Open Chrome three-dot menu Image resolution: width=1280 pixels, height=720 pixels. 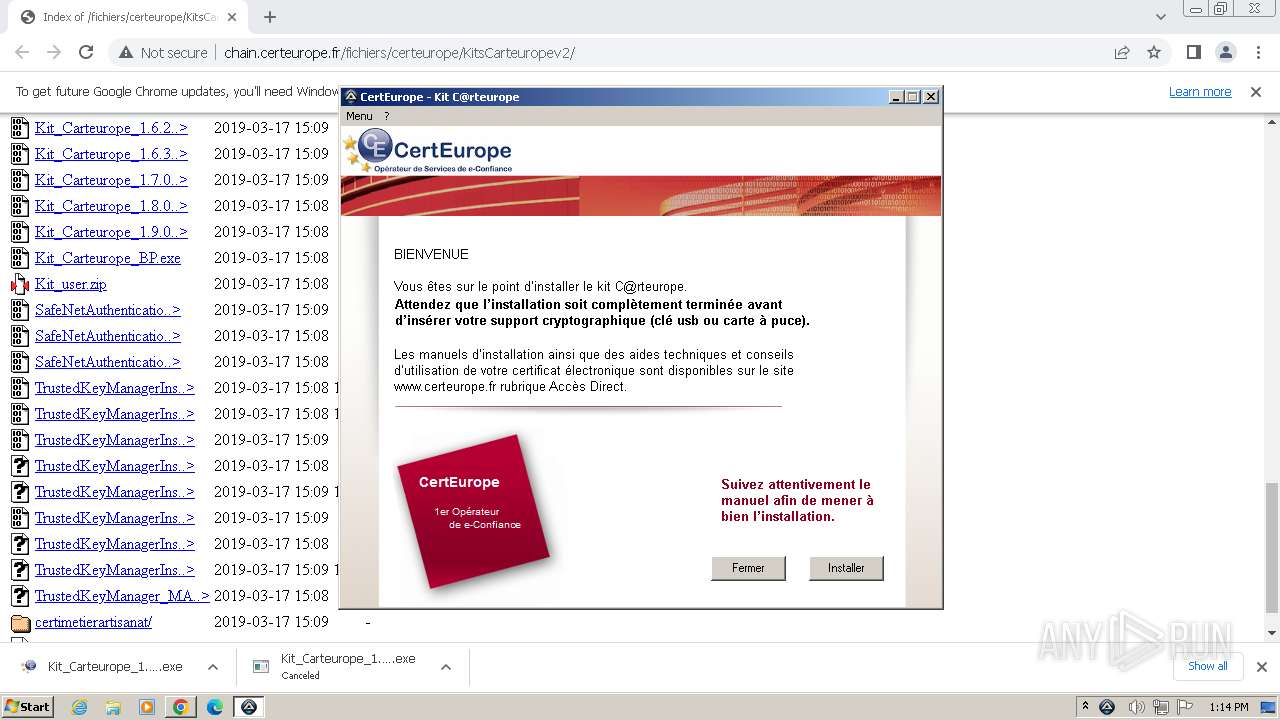1257,53
